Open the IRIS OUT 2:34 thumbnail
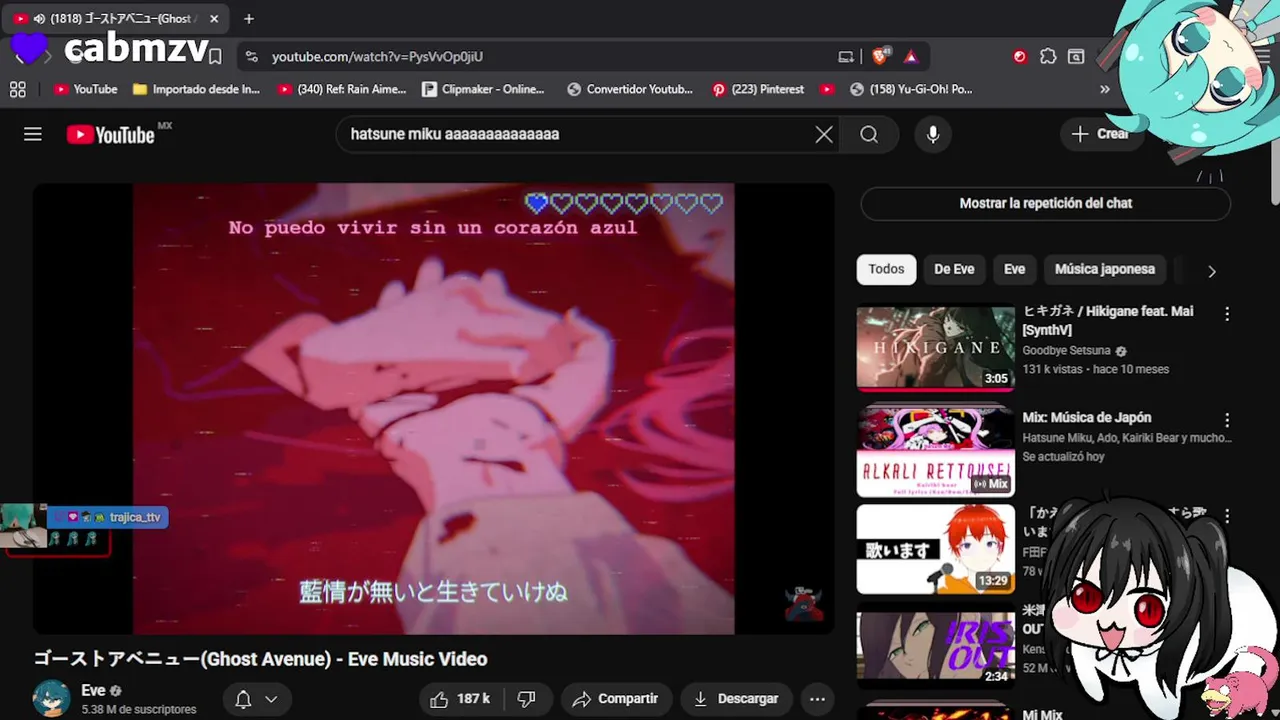 pyautogui.click(x=935, y=645)
